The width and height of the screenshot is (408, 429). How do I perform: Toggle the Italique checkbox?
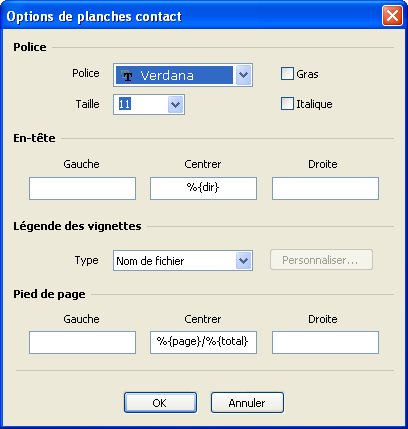287,104
